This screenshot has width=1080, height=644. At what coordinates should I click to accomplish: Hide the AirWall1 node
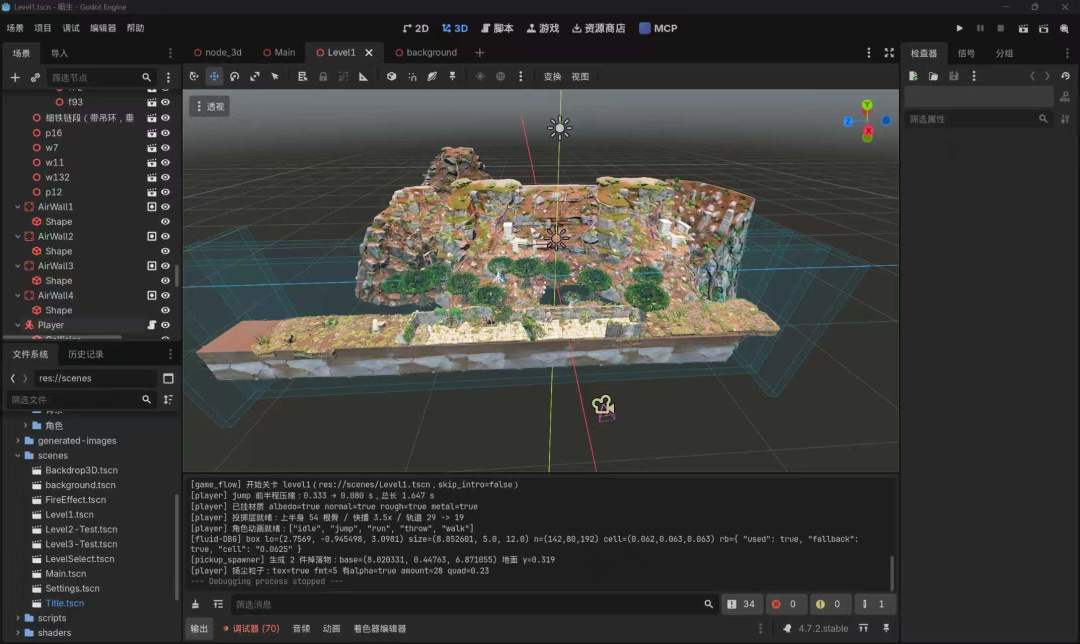tap(165, 207)
